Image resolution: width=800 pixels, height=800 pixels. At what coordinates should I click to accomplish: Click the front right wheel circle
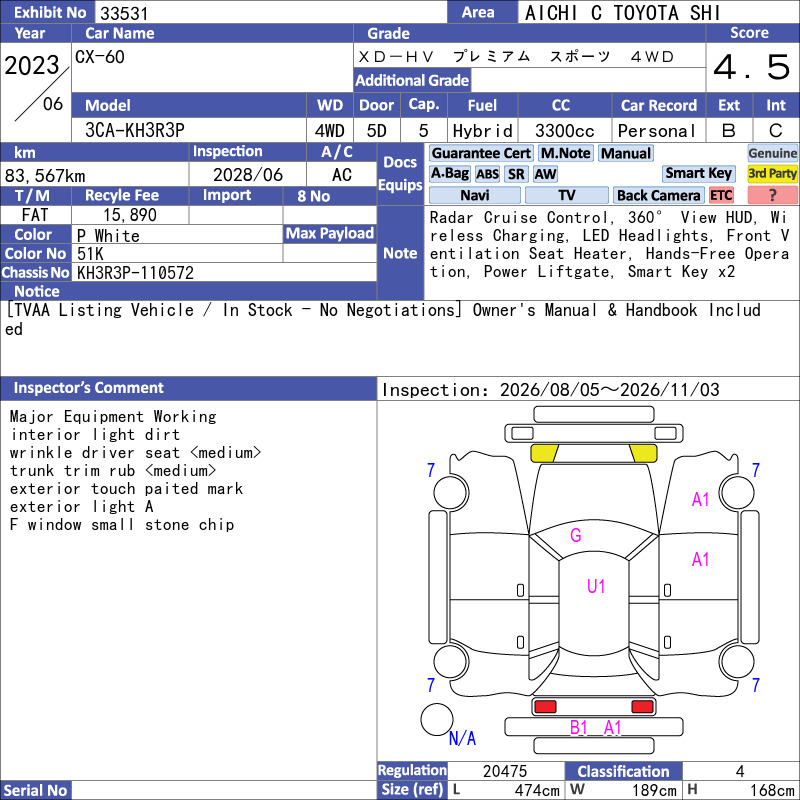coord(737,492)
